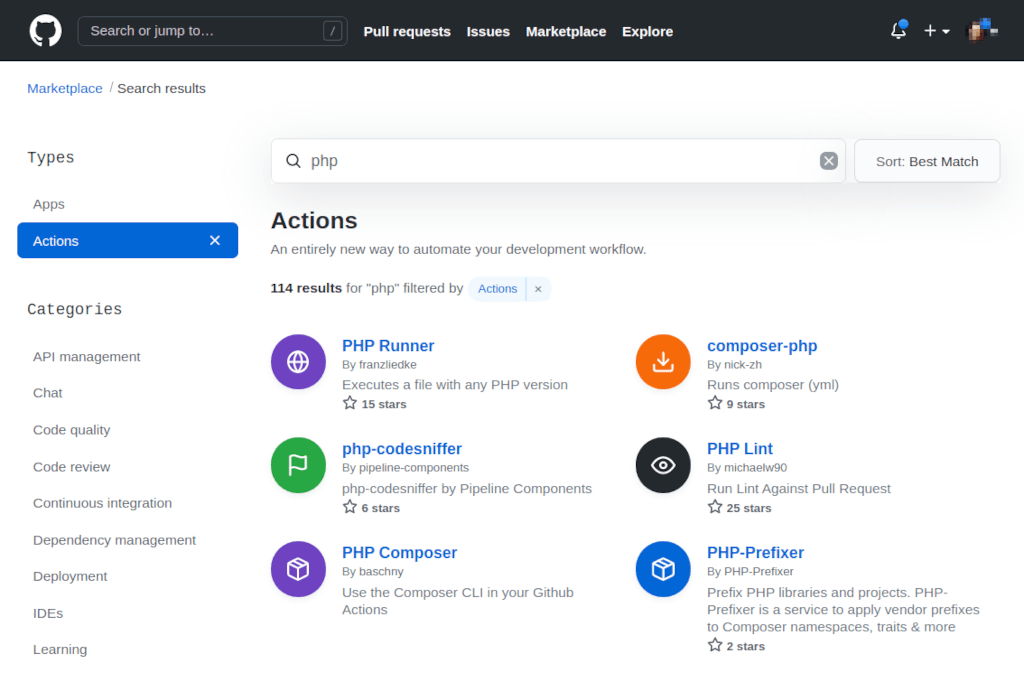Open the PHP Composer action
Viewport: 1024px width, 673px height.
pos(399,552)
